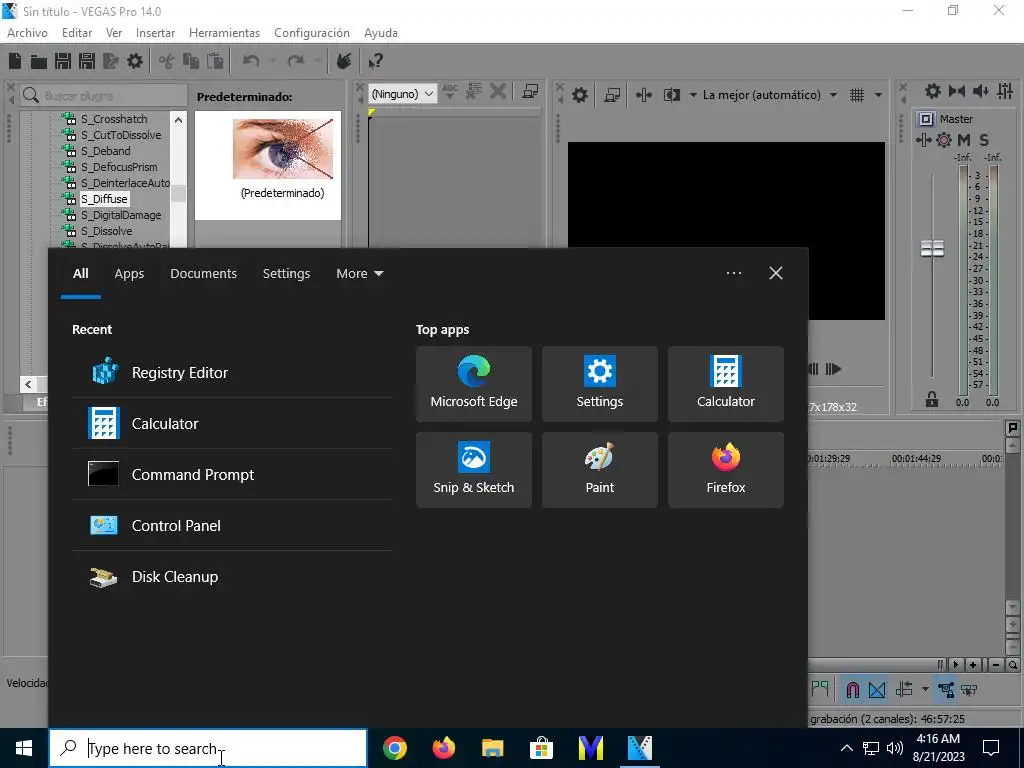
Task: Open the preview quality La mejor (automático) dropdown
Action: [x=769, y=95]
